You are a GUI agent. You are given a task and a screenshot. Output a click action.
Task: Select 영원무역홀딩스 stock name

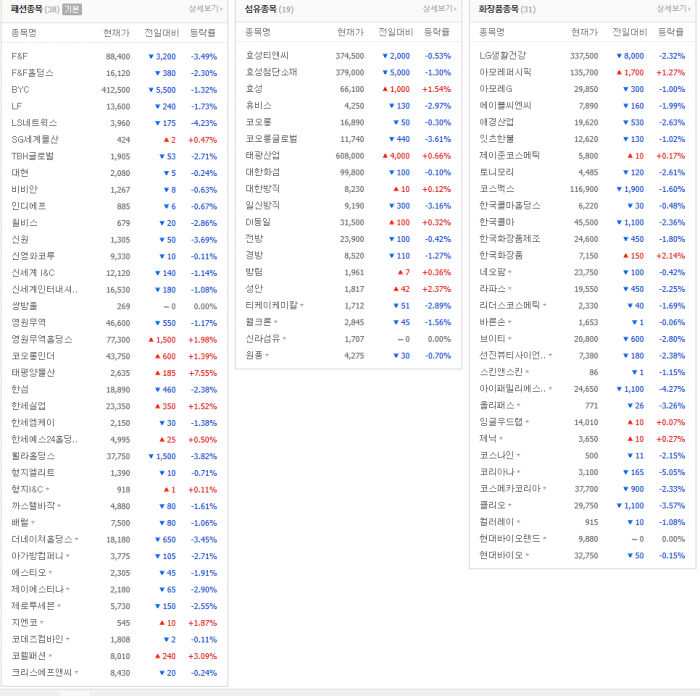pyautogui.click(x=42, y=339)
